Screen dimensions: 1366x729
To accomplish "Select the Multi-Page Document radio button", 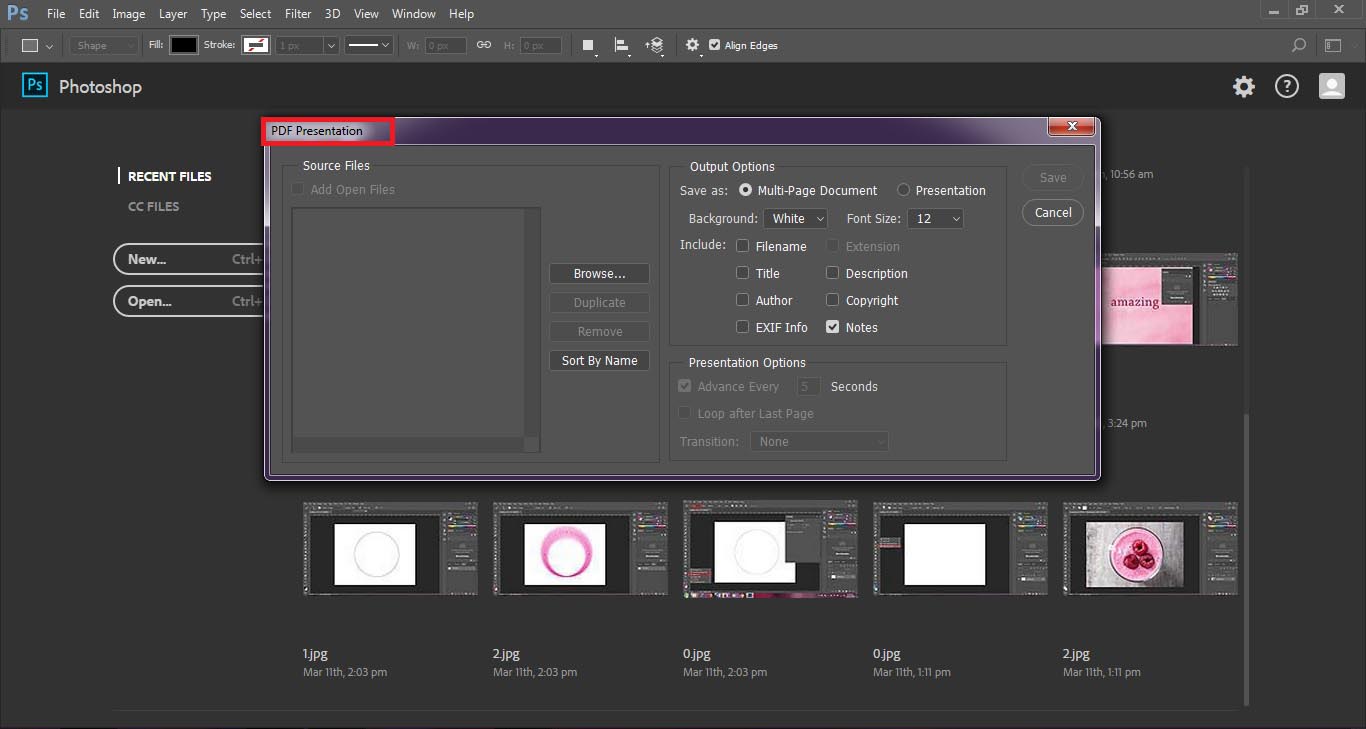I will tap(745, 190).
